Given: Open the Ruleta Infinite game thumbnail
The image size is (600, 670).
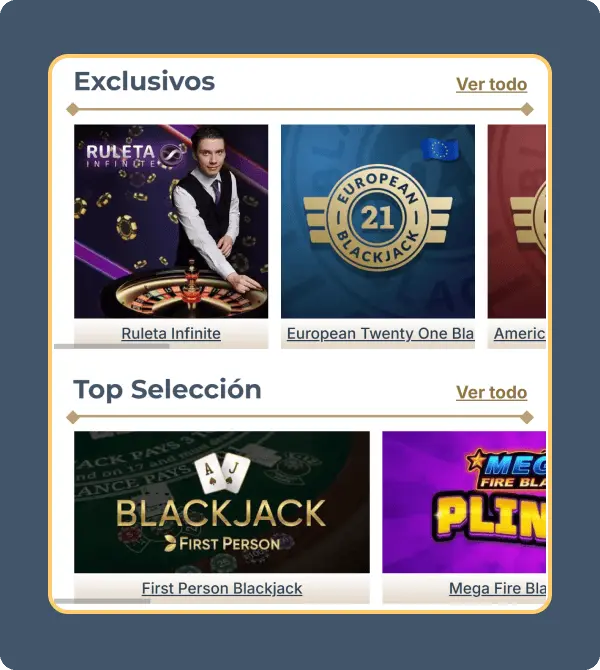Looking at the screenshot, I should [171, 221].
